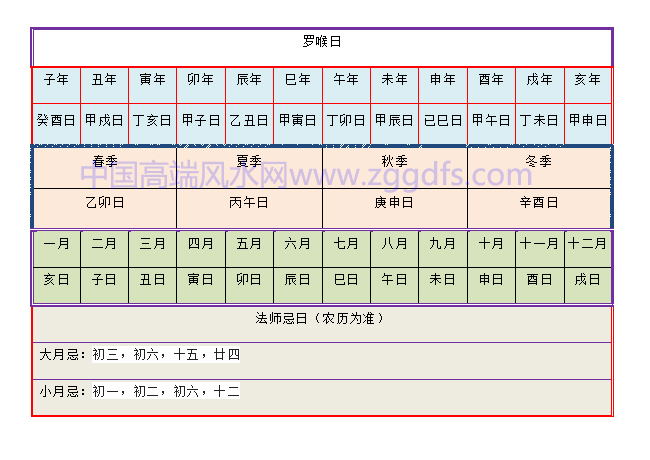The width and height of the screenshot is (650, 460).
Task: Click the 甲辰日 cell
Action: (x=395, y=124)
